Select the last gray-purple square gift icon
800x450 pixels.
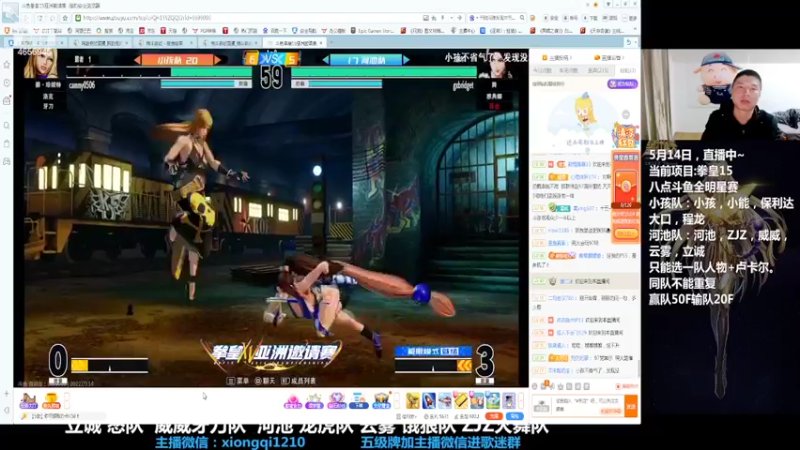pyautogui.click(x=509, y=401)
